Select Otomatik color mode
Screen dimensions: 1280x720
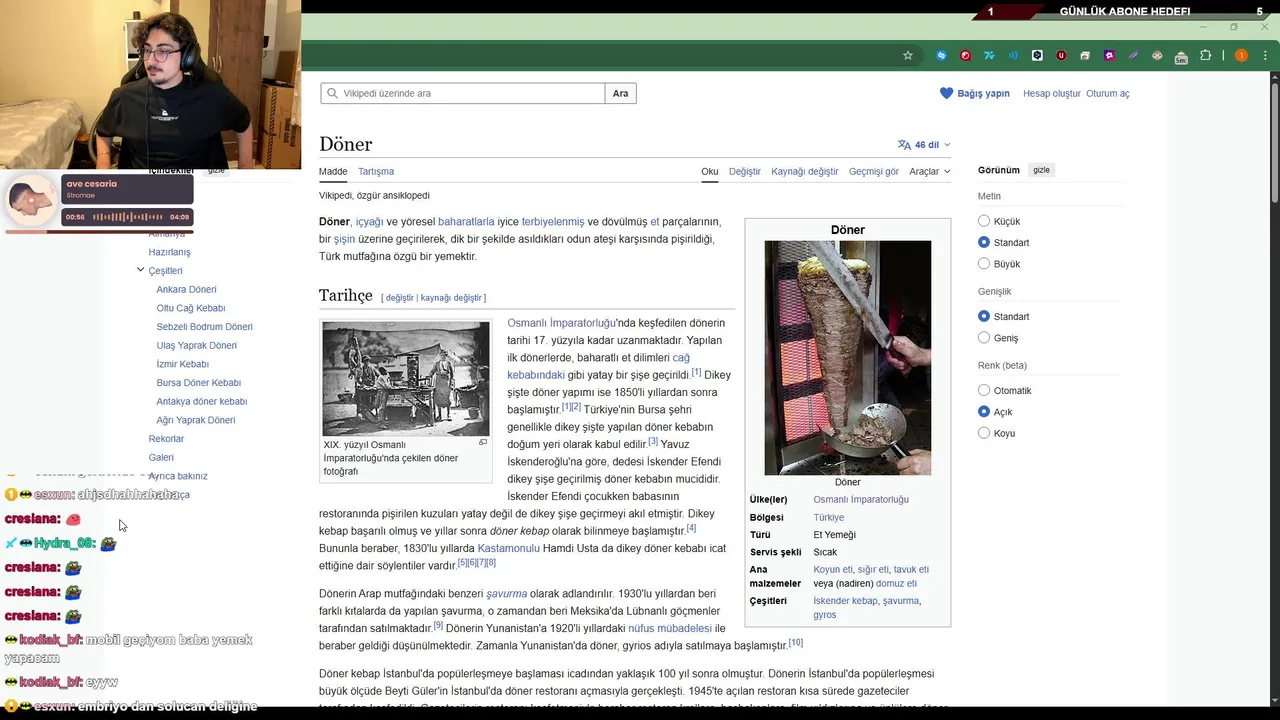click(984, 390)
